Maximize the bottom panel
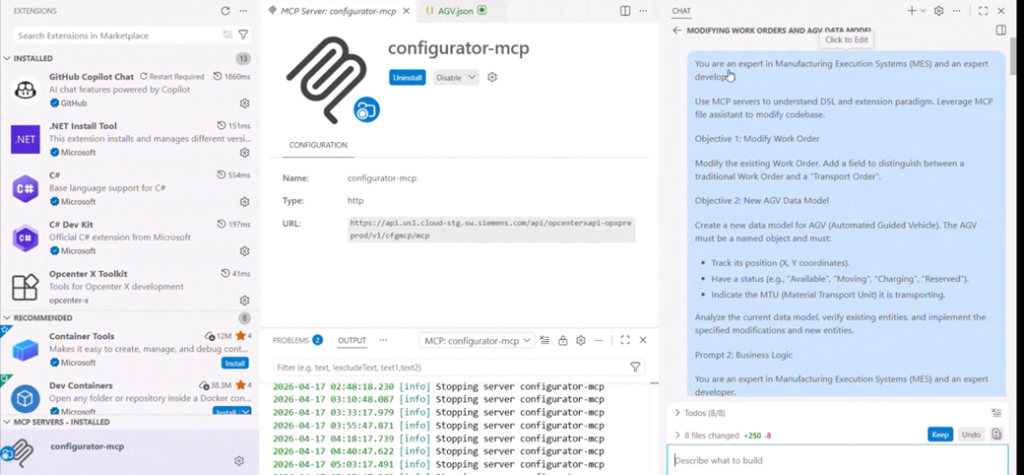This screenshot has height=475, width=1024. (x=625, y=340)
